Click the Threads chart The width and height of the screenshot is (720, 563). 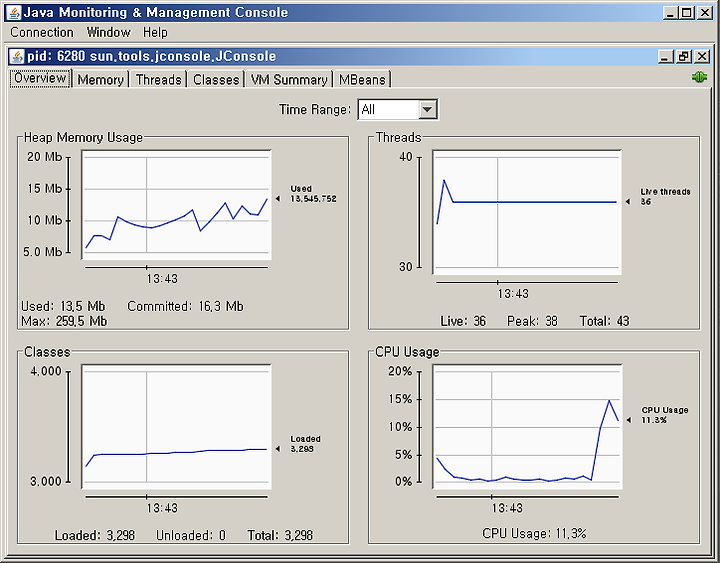[527, 212]
